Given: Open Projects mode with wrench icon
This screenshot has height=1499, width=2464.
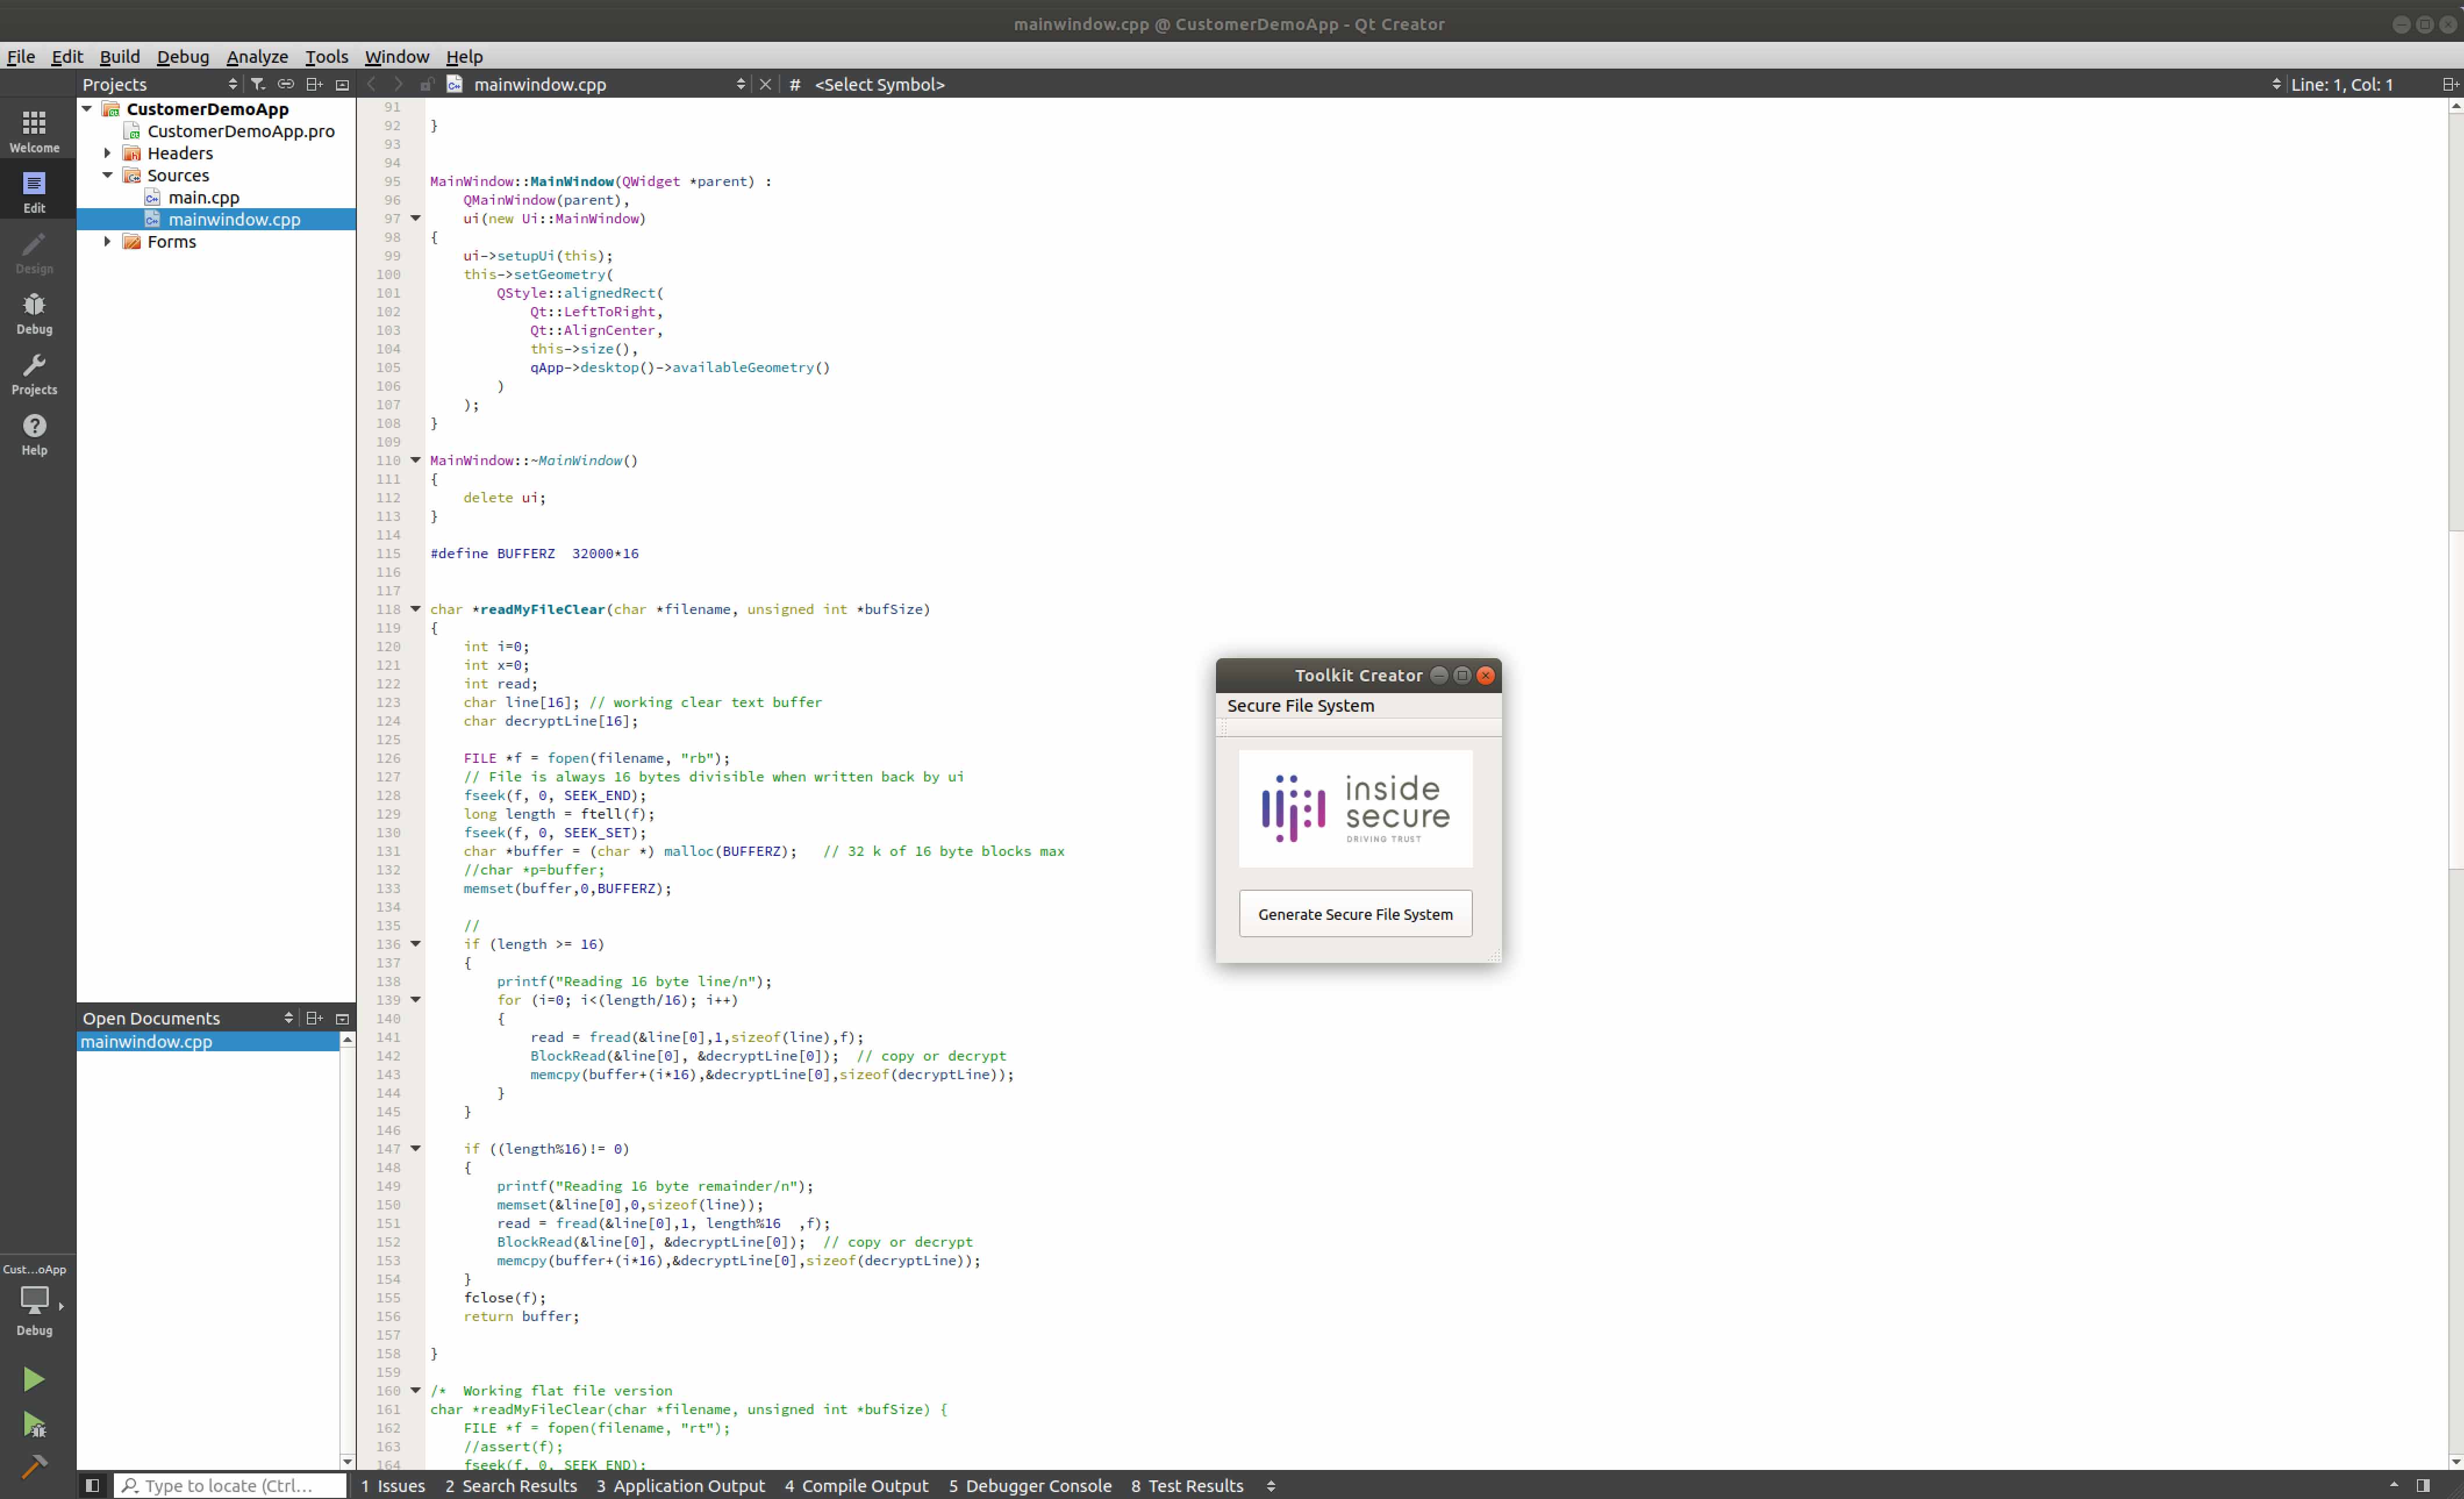Looking at the screenshot, I should point(34,373).
